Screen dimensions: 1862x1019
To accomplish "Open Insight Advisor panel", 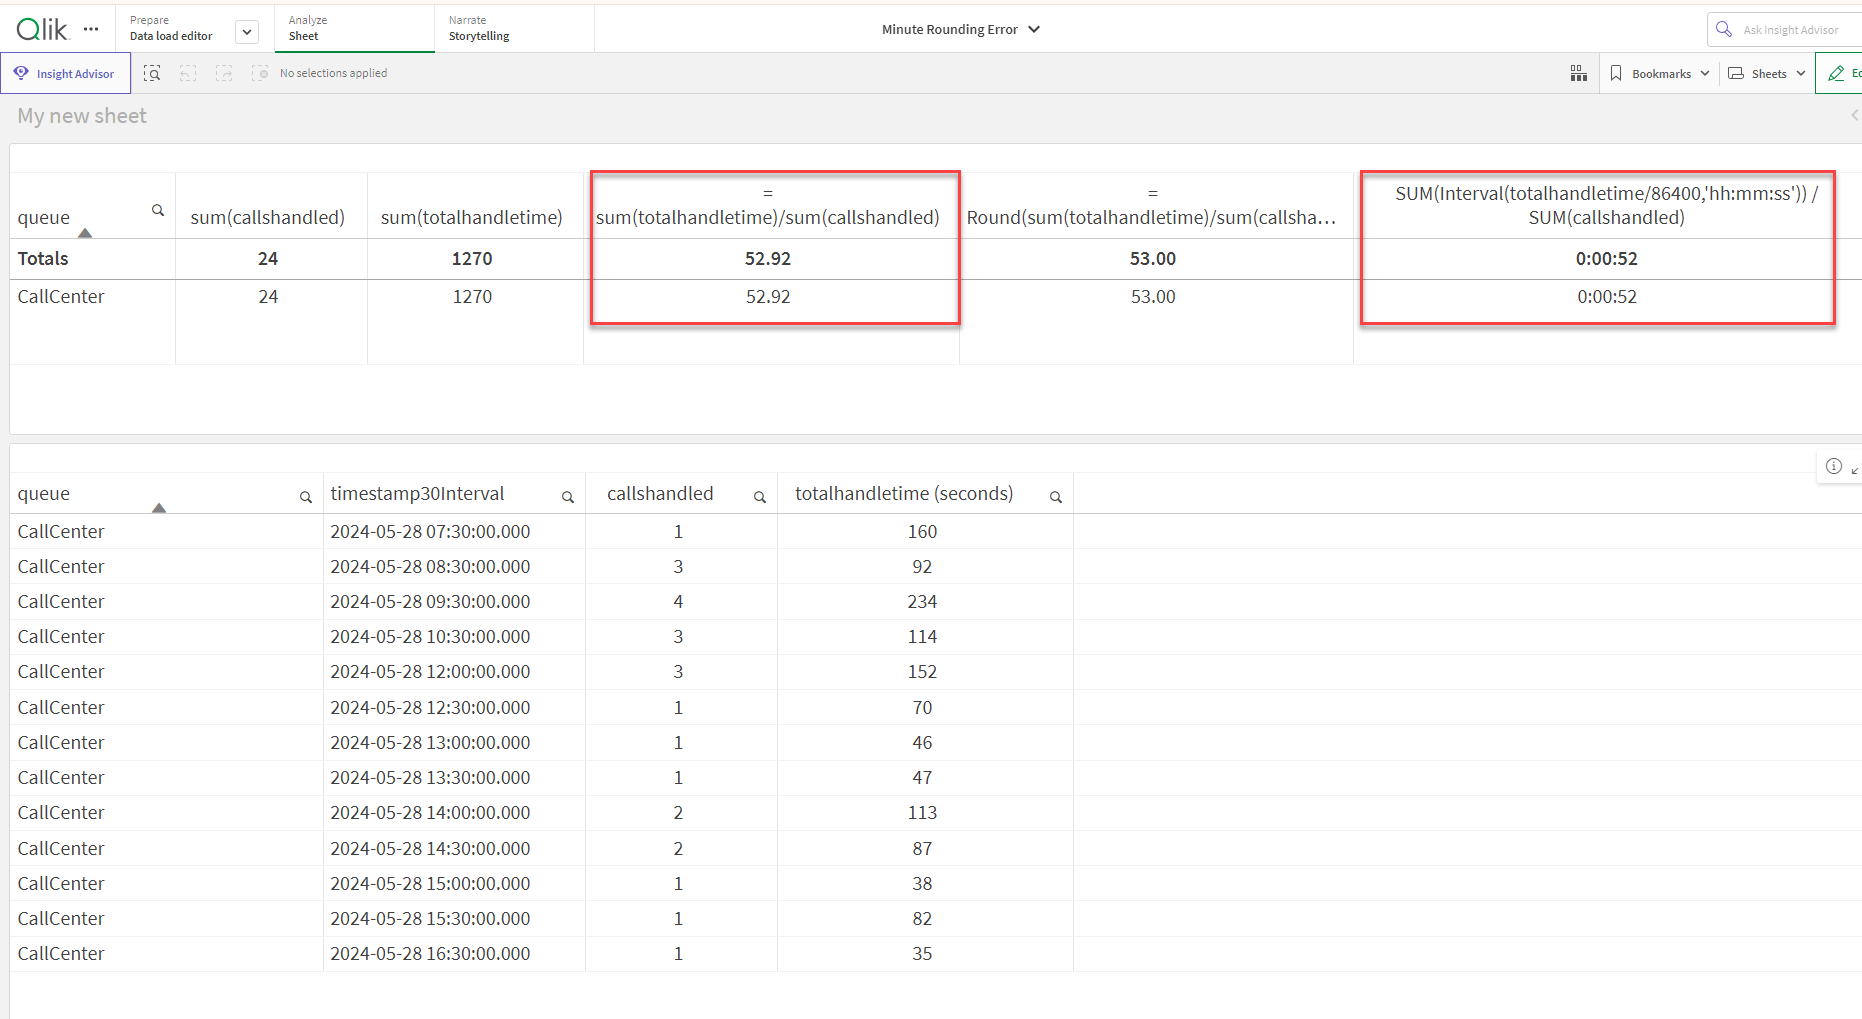I will point(65,73).
